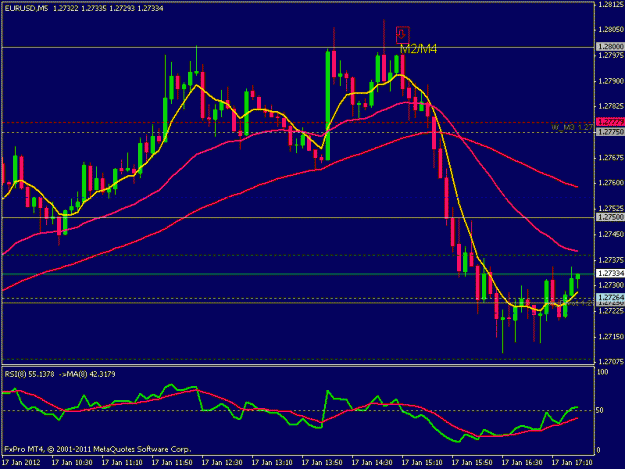This screenshot has height=469, width=625.
Task: Select the 17 Jan 17:10 time label
Action: click(572, 463)
